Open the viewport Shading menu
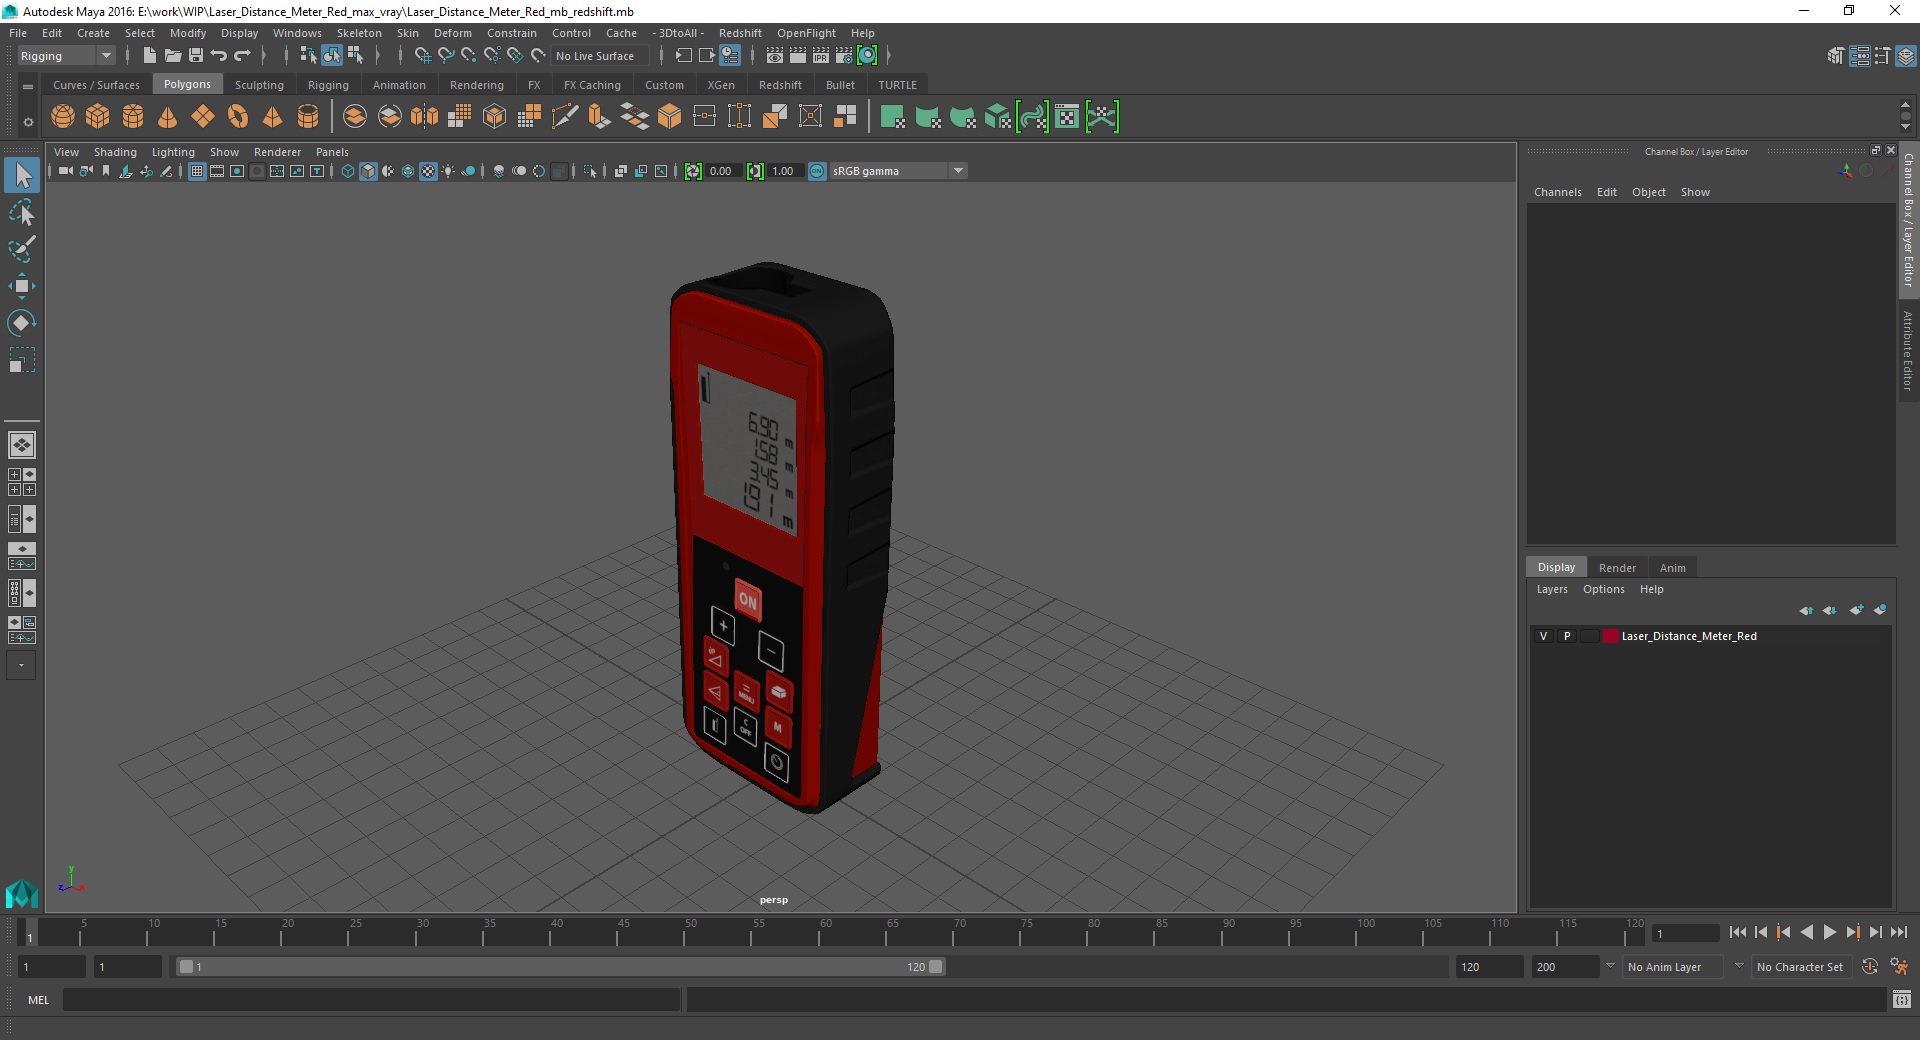 pyautogui.click(x=115, y=152)
